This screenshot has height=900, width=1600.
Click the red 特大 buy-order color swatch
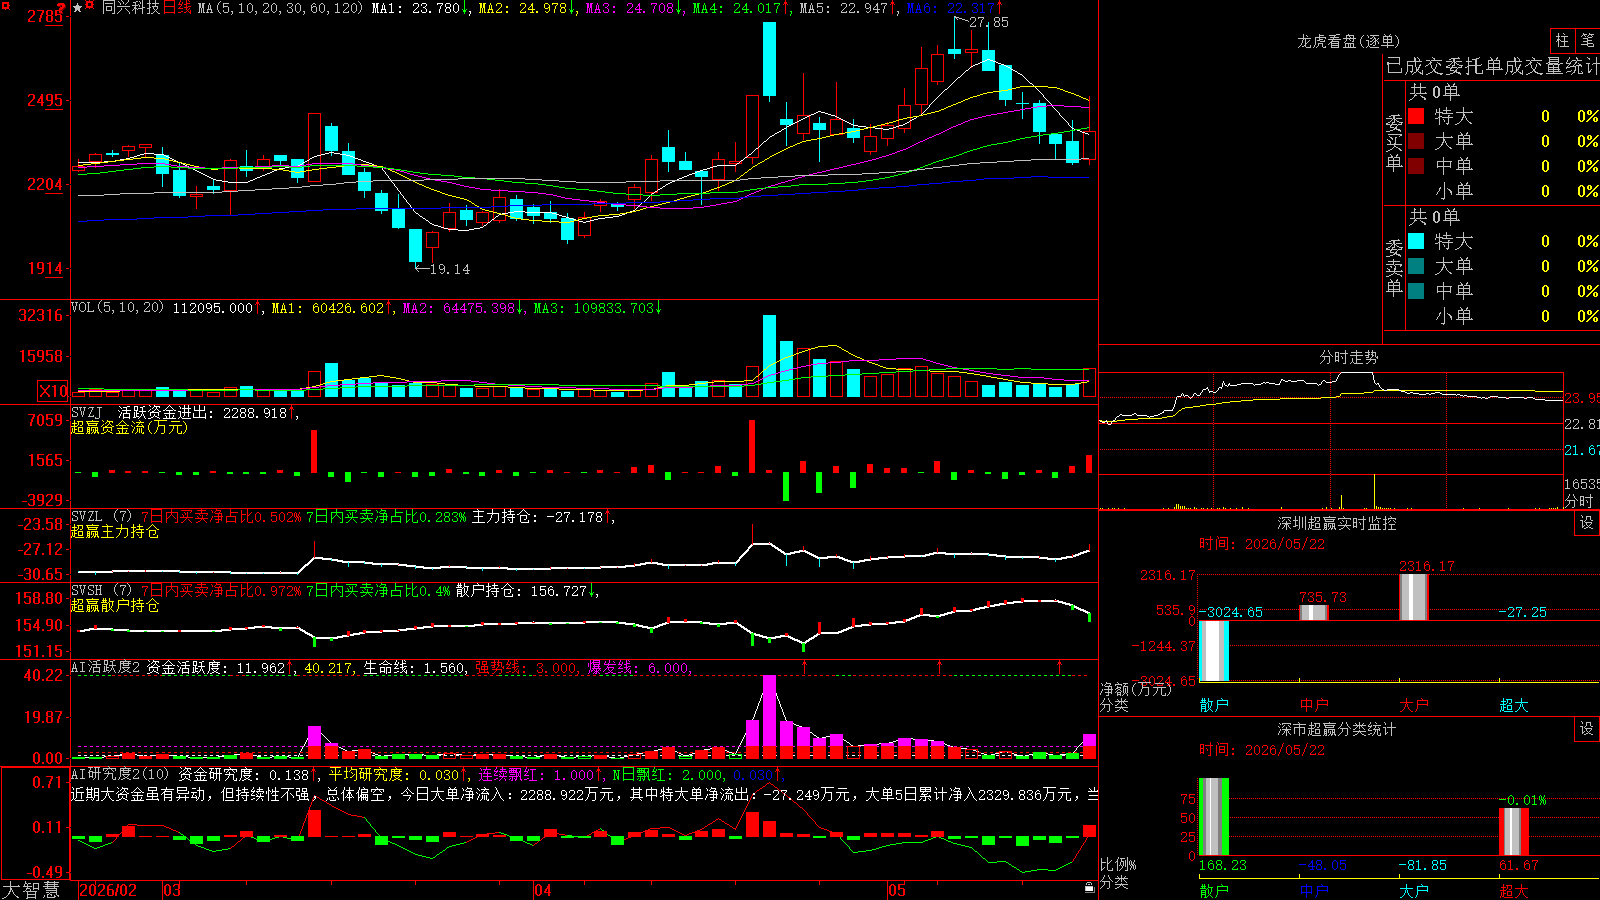[x=1416, y=116]
